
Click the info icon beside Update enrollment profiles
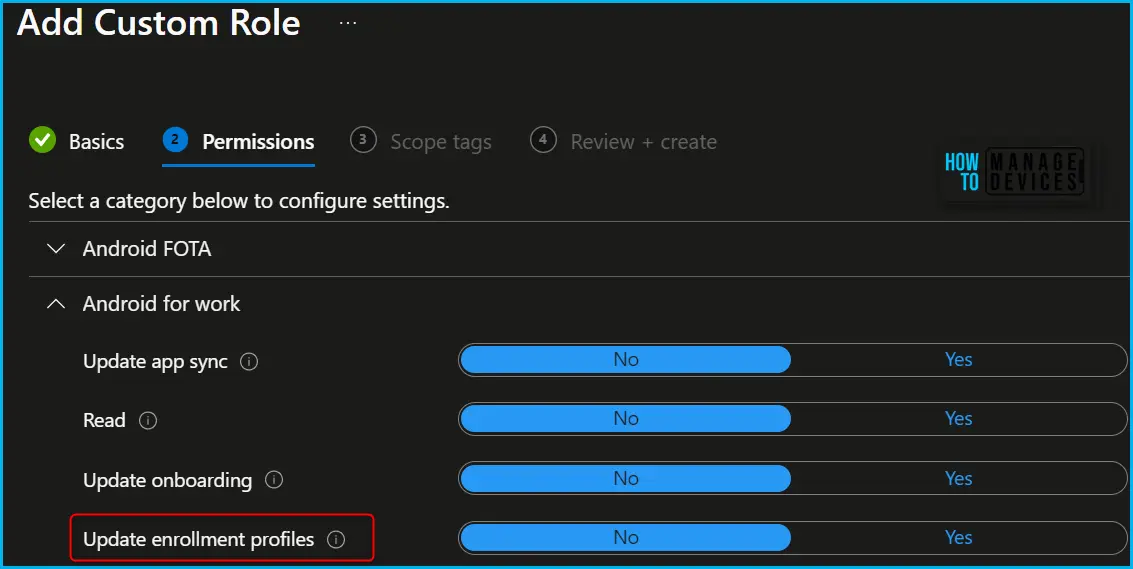coord(336,539)
